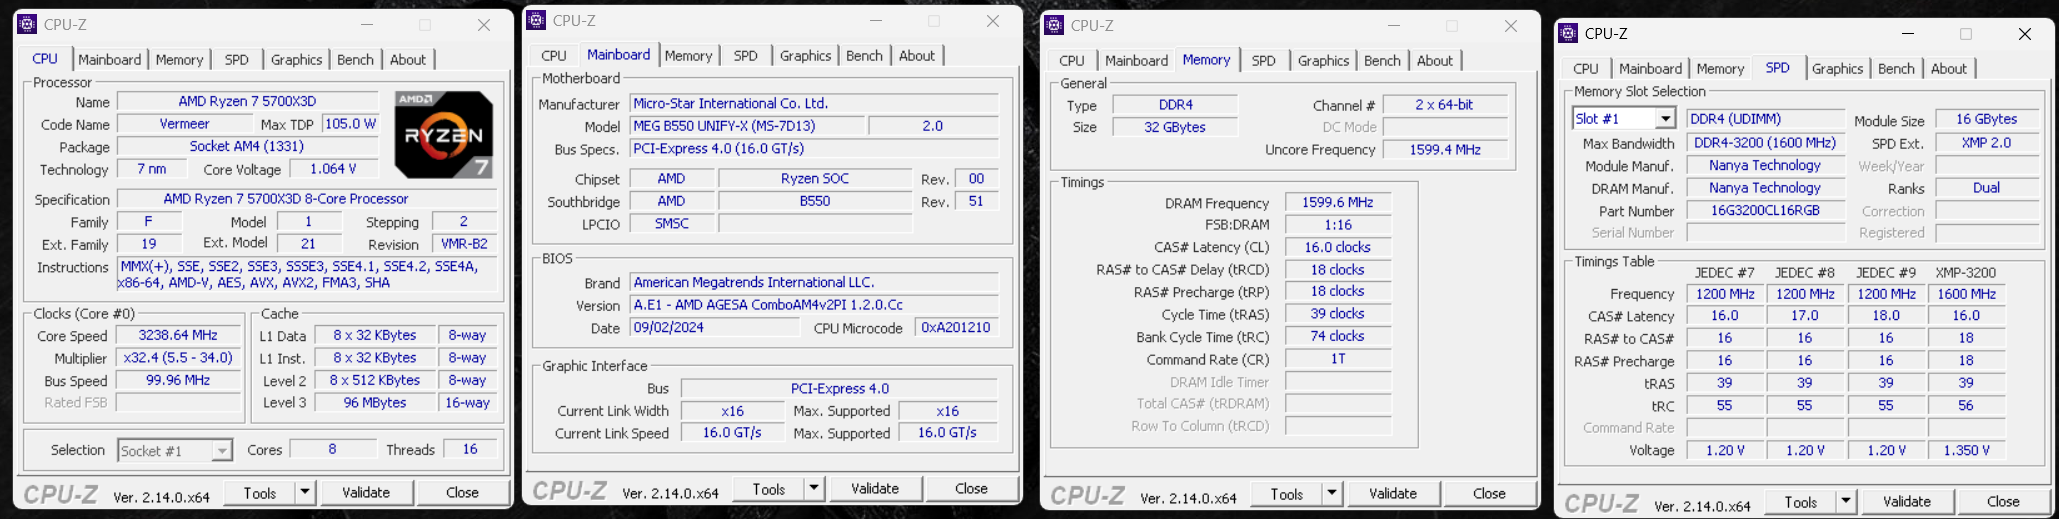Go to Graphics tab in the SPD window

[1838, 68]
